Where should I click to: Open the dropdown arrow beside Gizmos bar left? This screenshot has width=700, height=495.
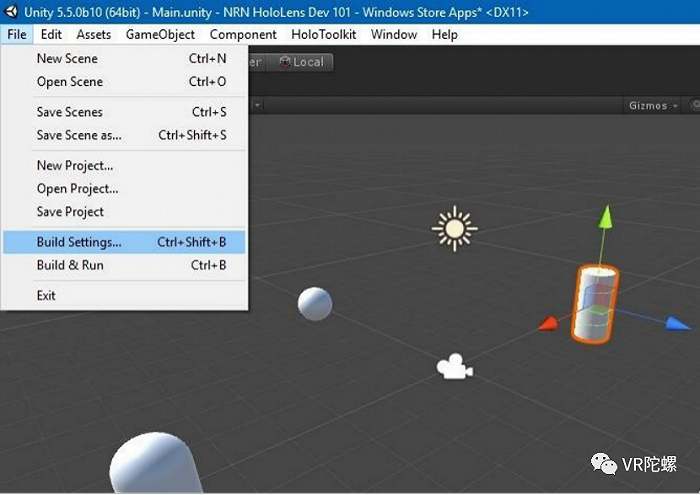click(257, 105)
